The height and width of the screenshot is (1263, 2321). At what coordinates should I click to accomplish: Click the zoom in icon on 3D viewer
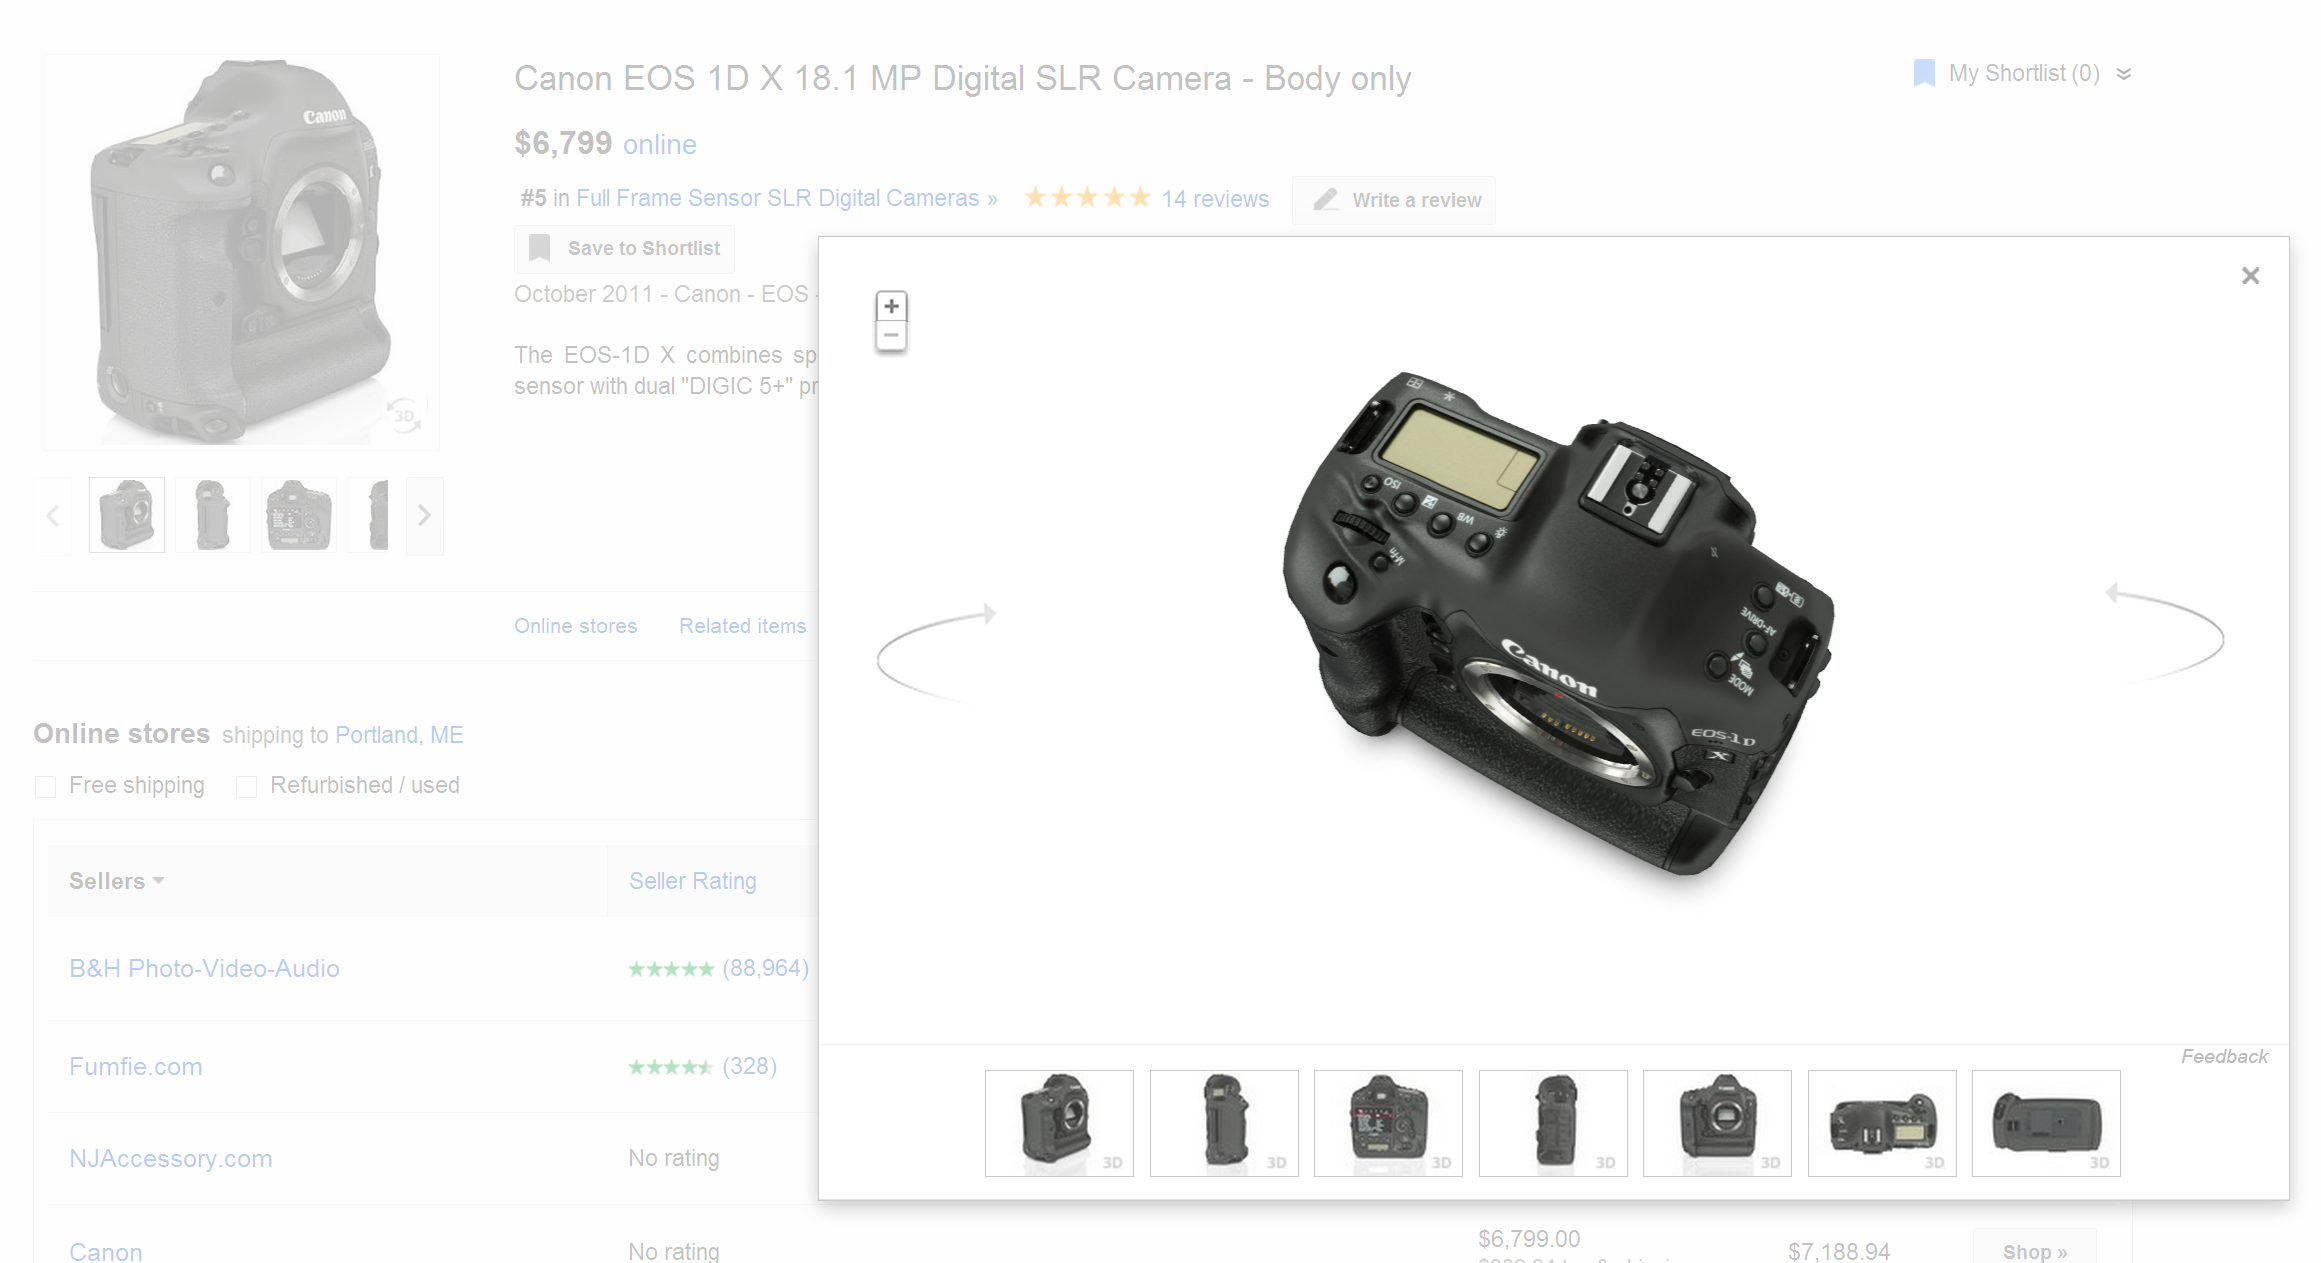pos(892,306)
